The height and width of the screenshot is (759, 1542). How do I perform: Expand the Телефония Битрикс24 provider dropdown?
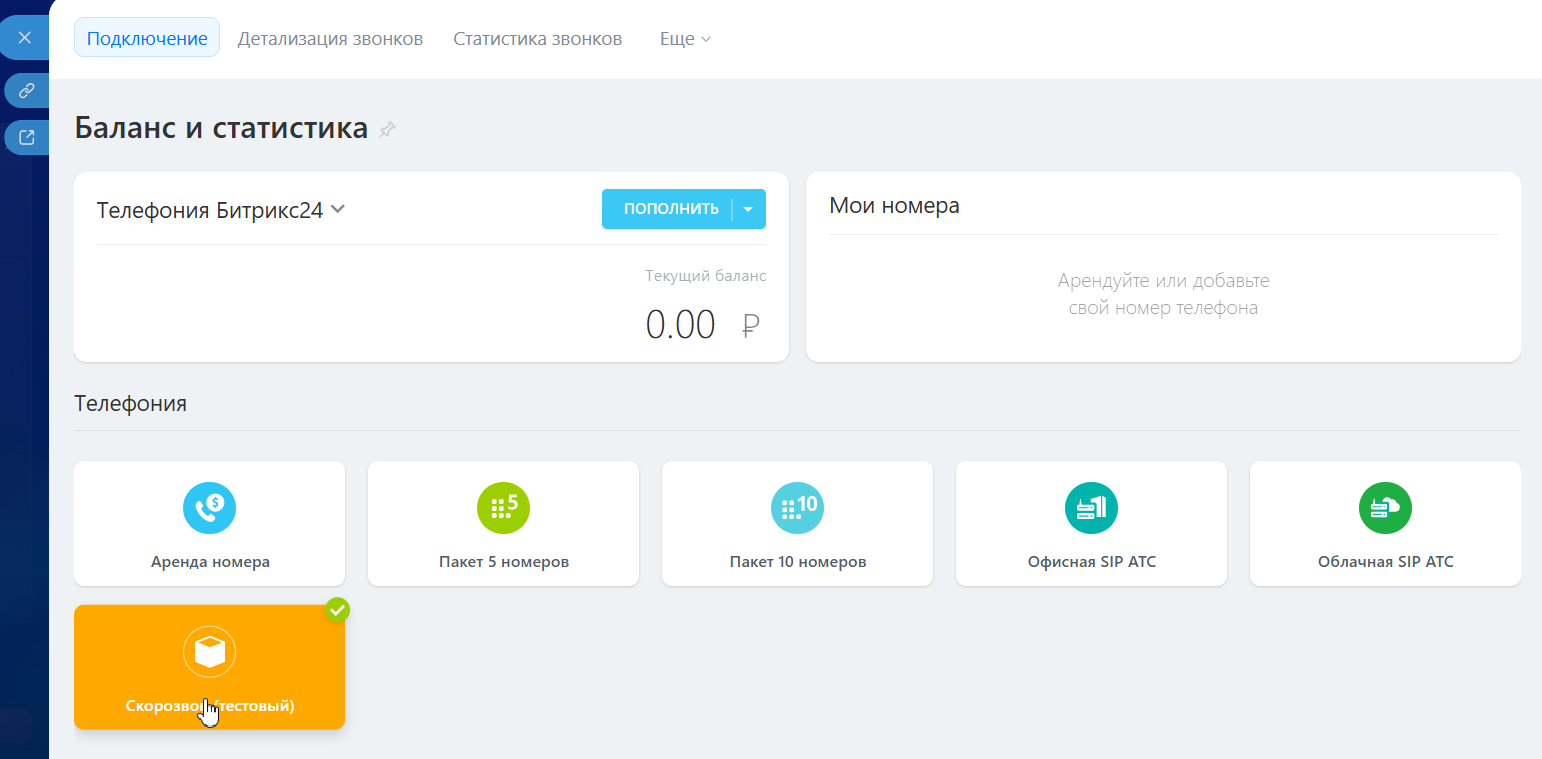[338, 209]
